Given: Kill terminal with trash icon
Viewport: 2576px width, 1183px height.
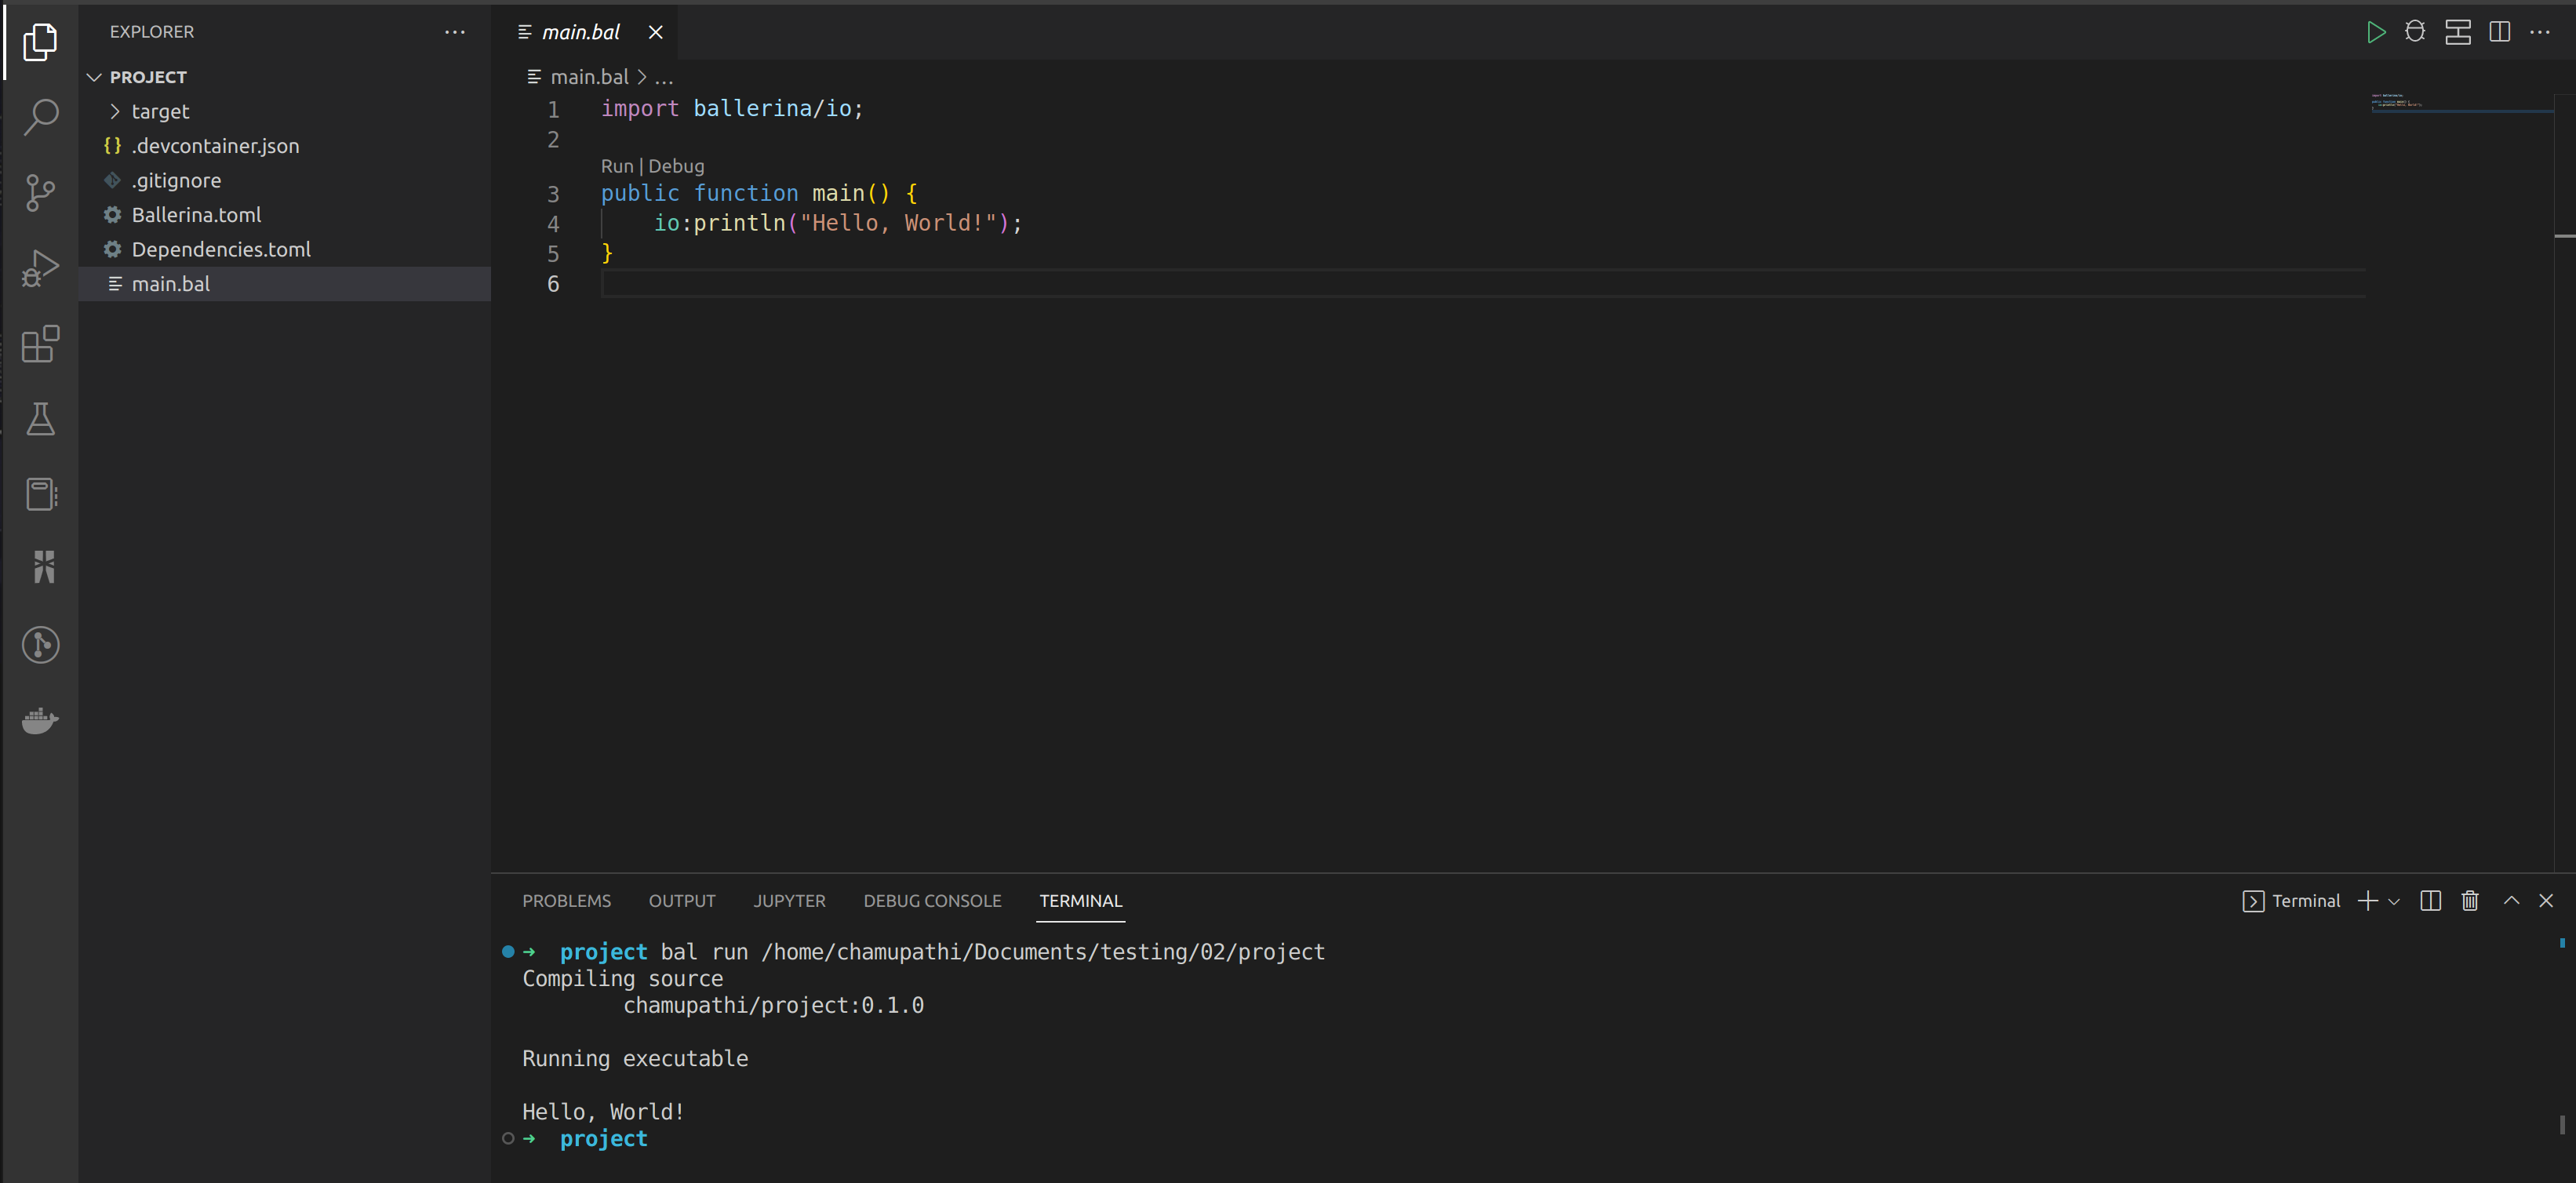Looking at the screenshot, I should coord(2470,901).
